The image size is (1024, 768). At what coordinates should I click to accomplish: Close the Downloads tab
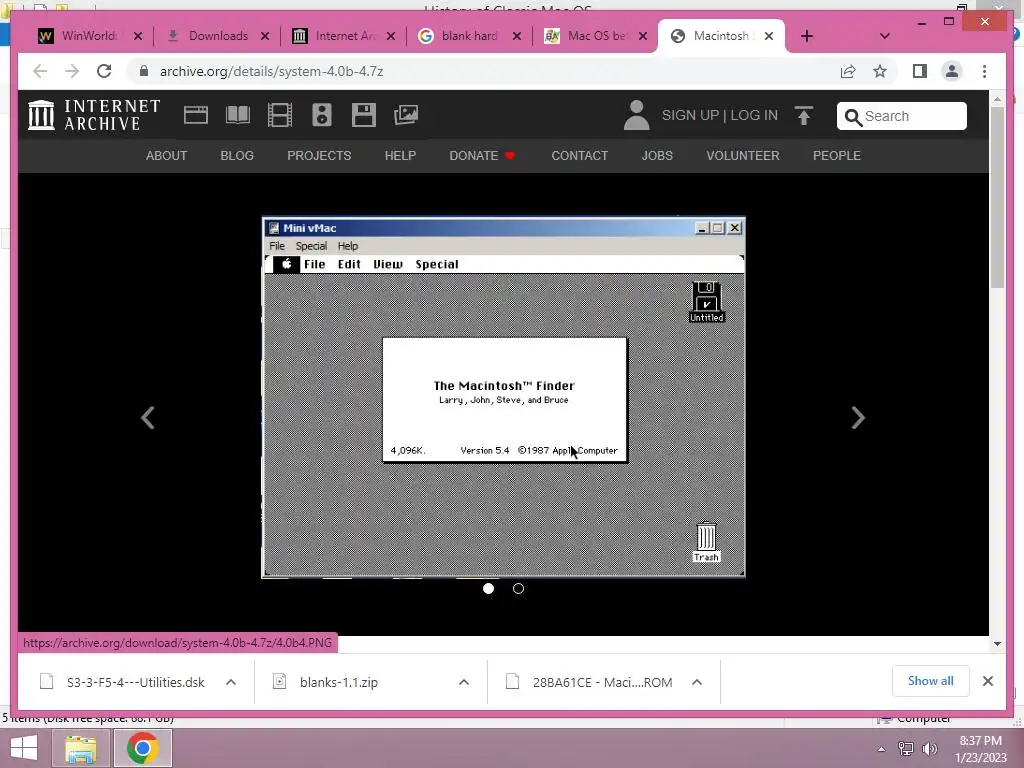(264, 36)
